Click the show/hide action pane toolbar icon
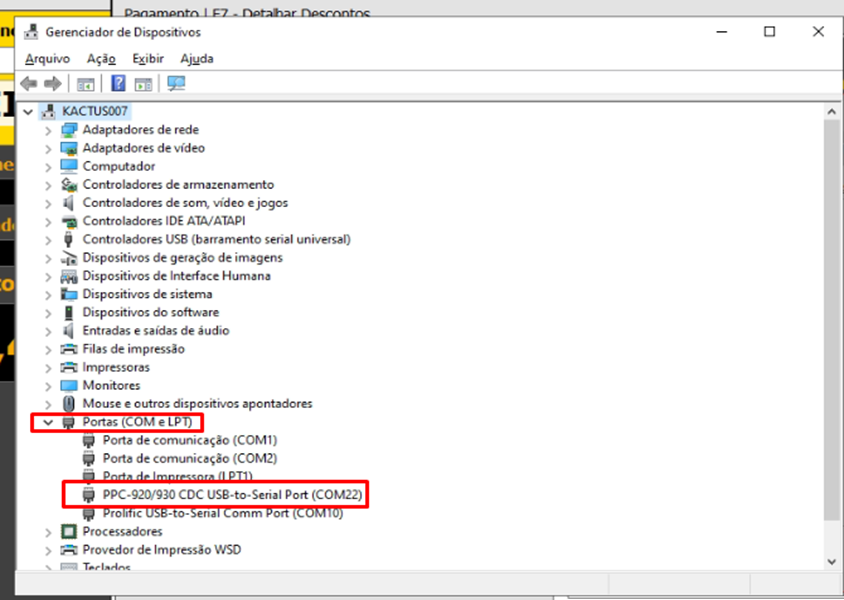The height and width of the screenshot is (600, 844). click(143, 84)
